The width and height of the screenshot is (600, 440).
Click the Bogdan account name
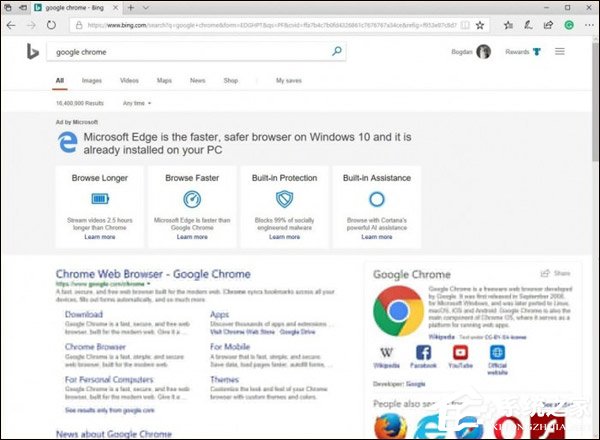click(462, 52)
